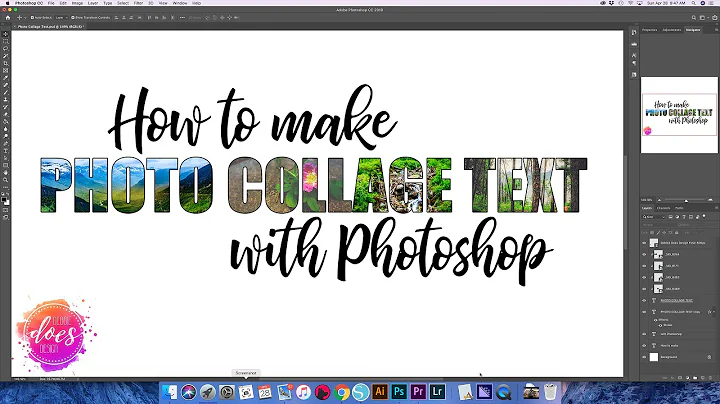This screenshot has height=404, width=720.
Task: Open Premiere Pro from the dock
Action: [x=418, y=392]
